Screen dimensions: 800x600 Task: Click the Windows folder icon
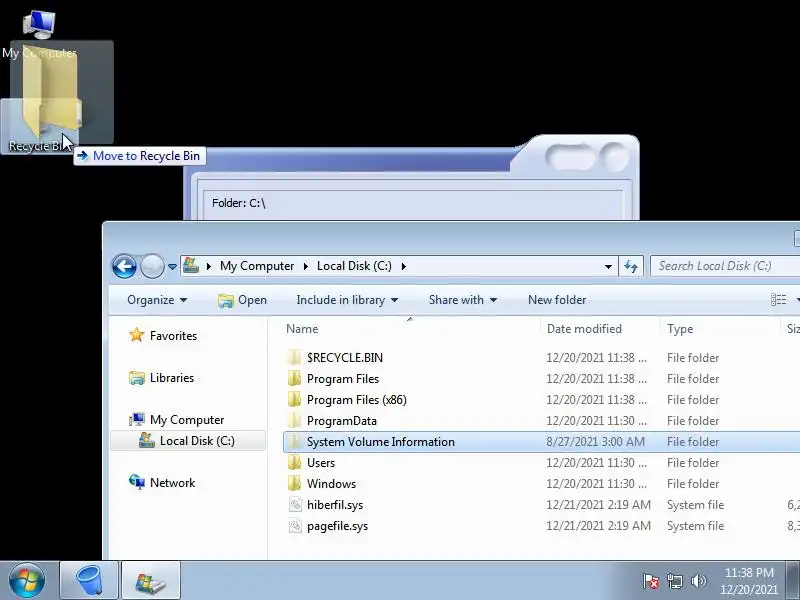[294, 484]
